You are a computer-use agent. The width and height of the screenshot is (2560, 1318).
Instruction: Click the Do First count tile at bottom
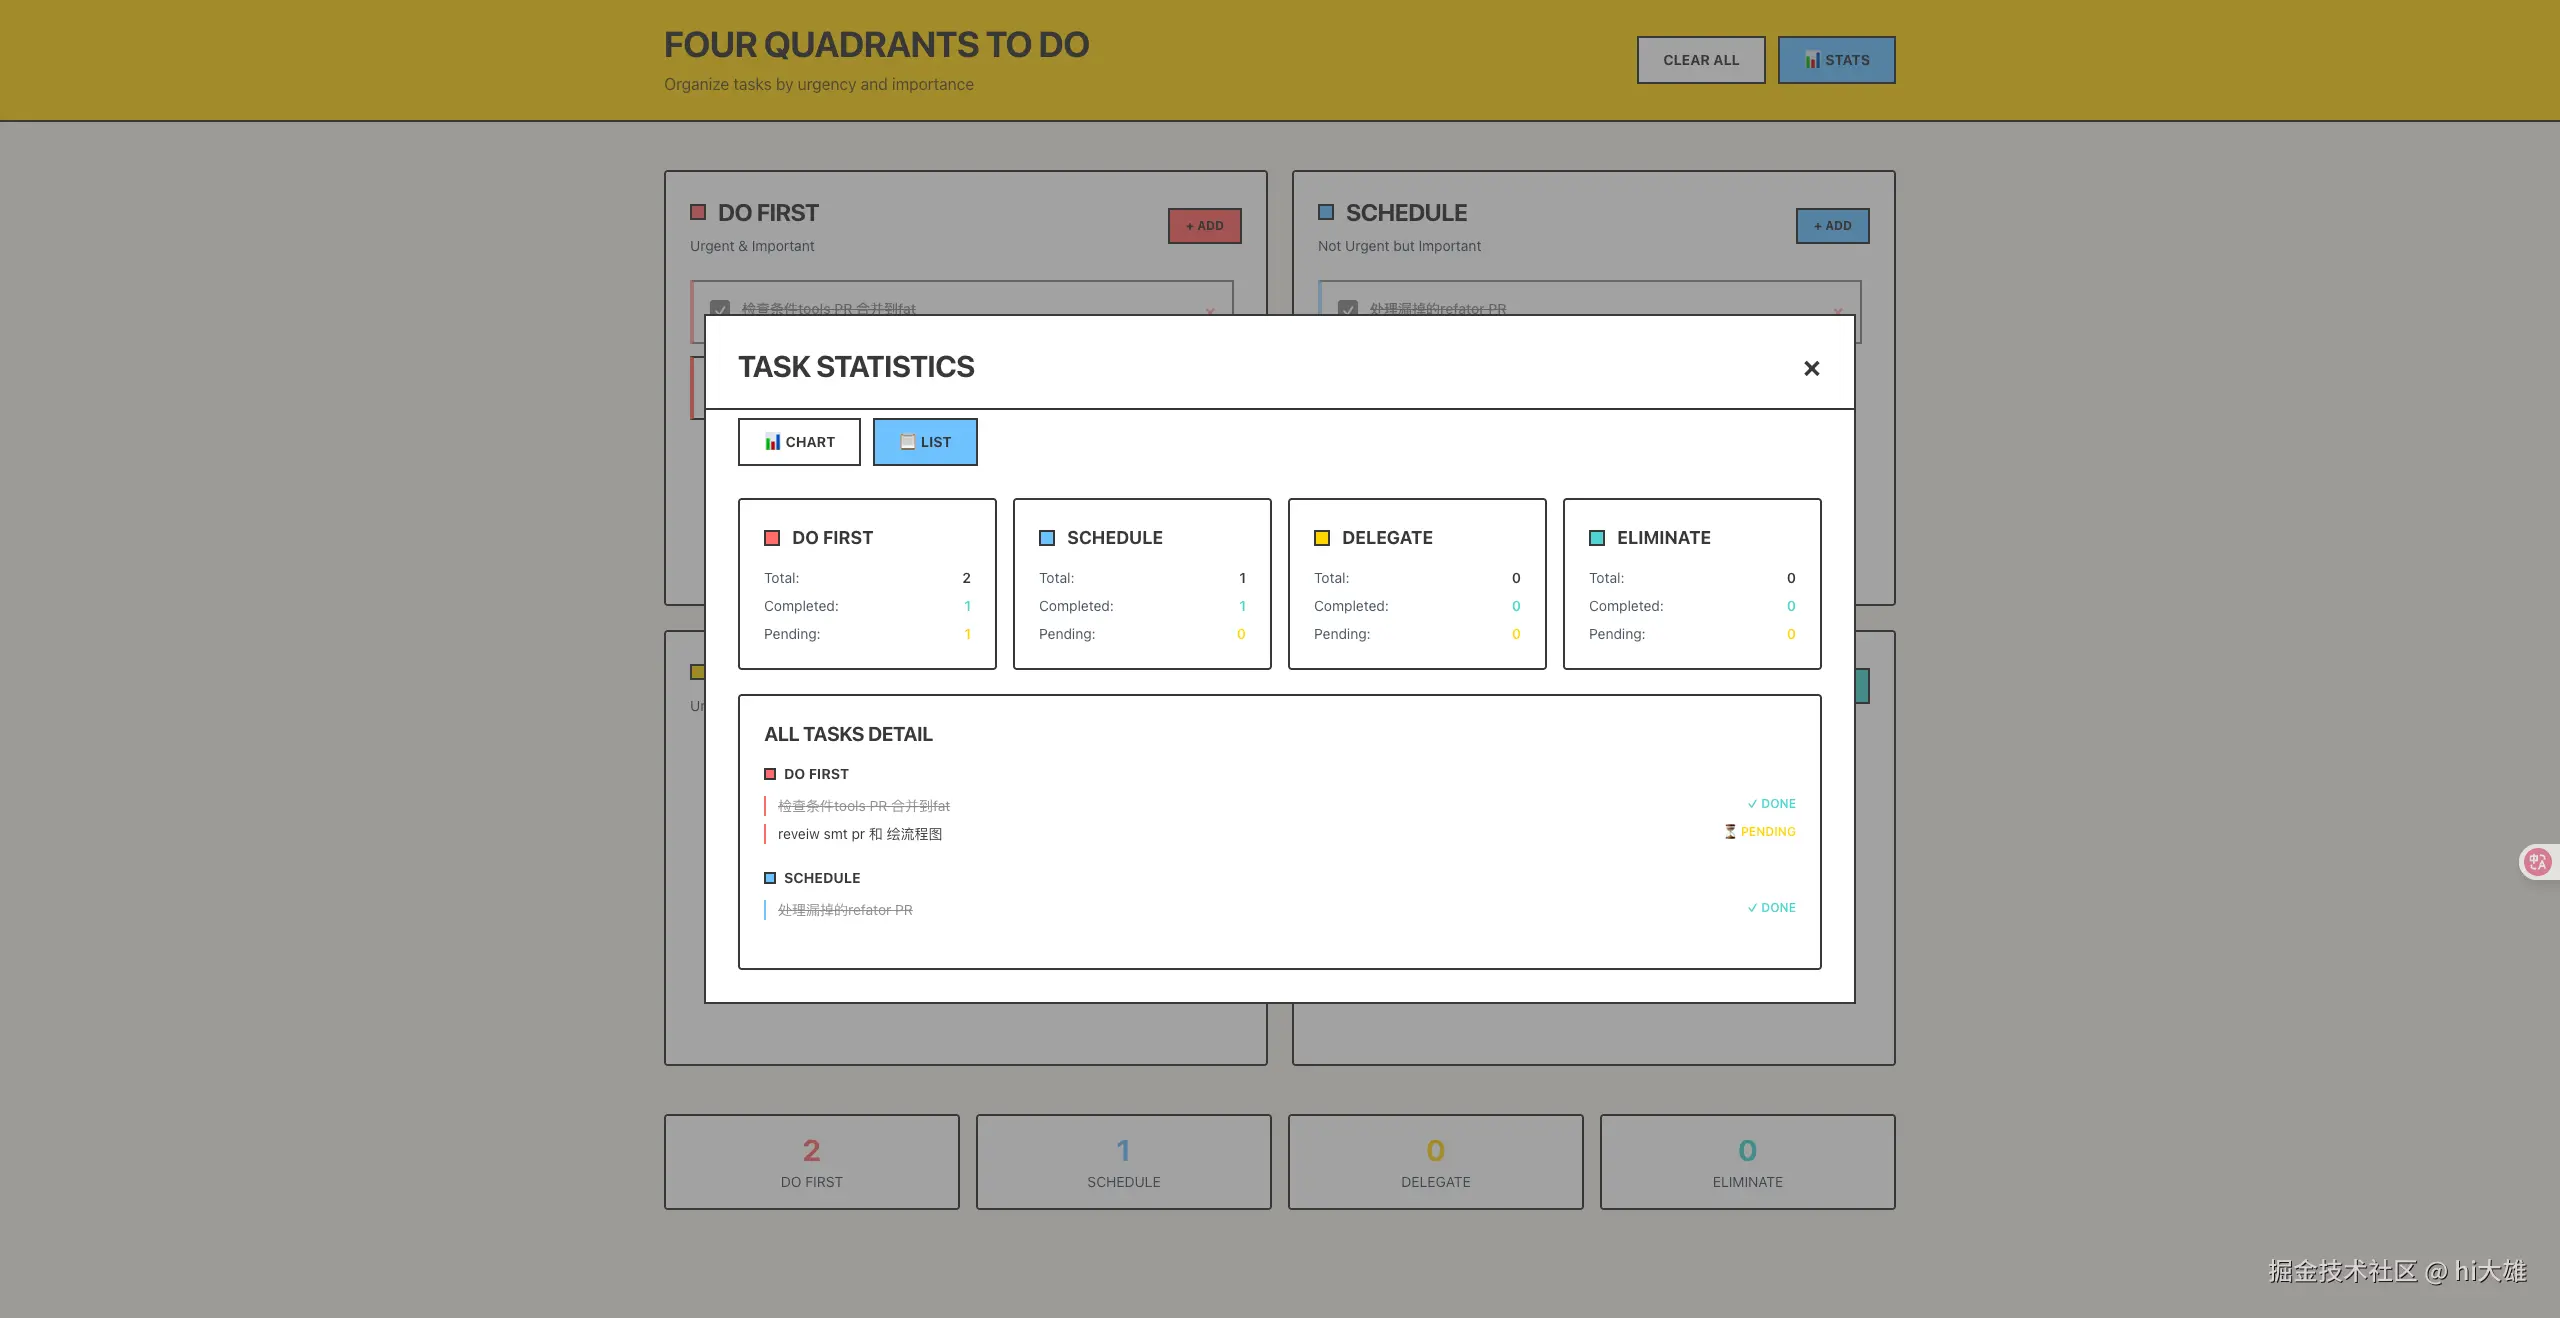[811, 1162]
